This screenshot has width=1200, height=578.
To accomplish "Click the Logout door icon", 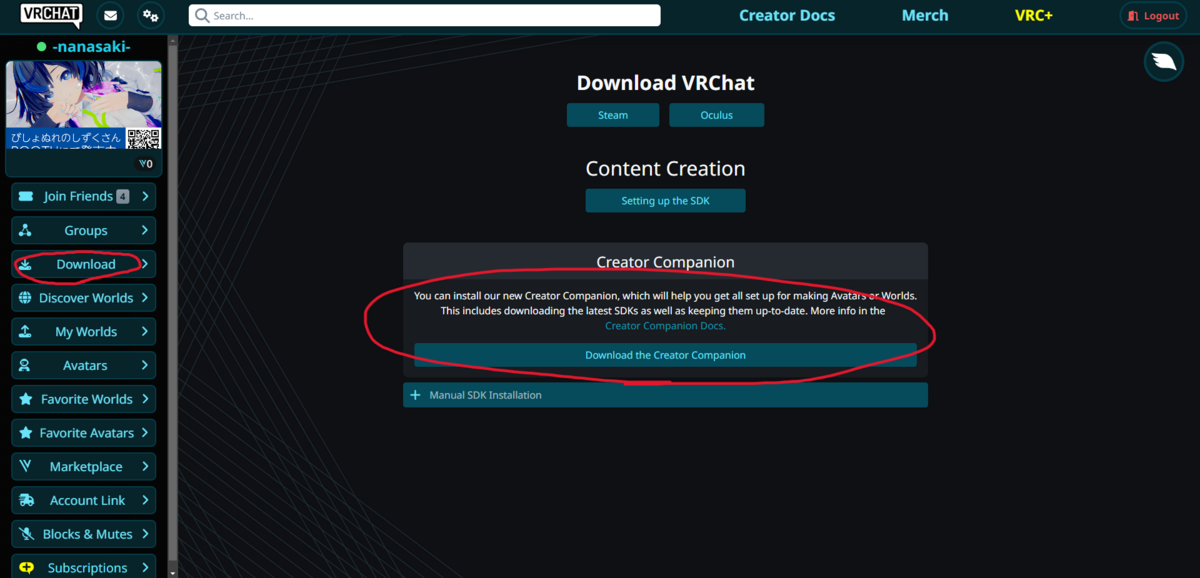I will pos(1133,16).
